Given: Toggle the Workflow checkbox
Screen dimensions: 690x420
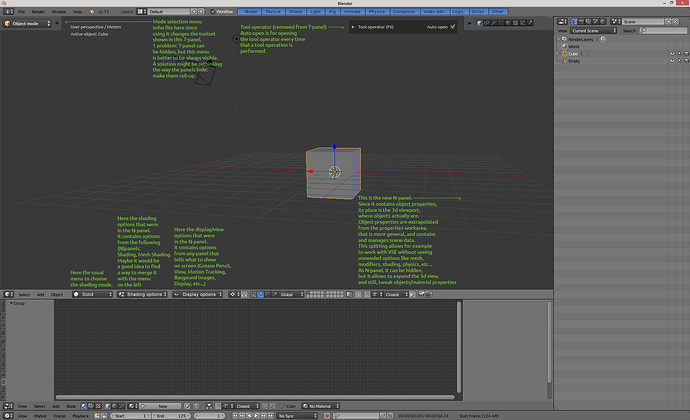Looking at the screenshot, I should coord(213,11).
